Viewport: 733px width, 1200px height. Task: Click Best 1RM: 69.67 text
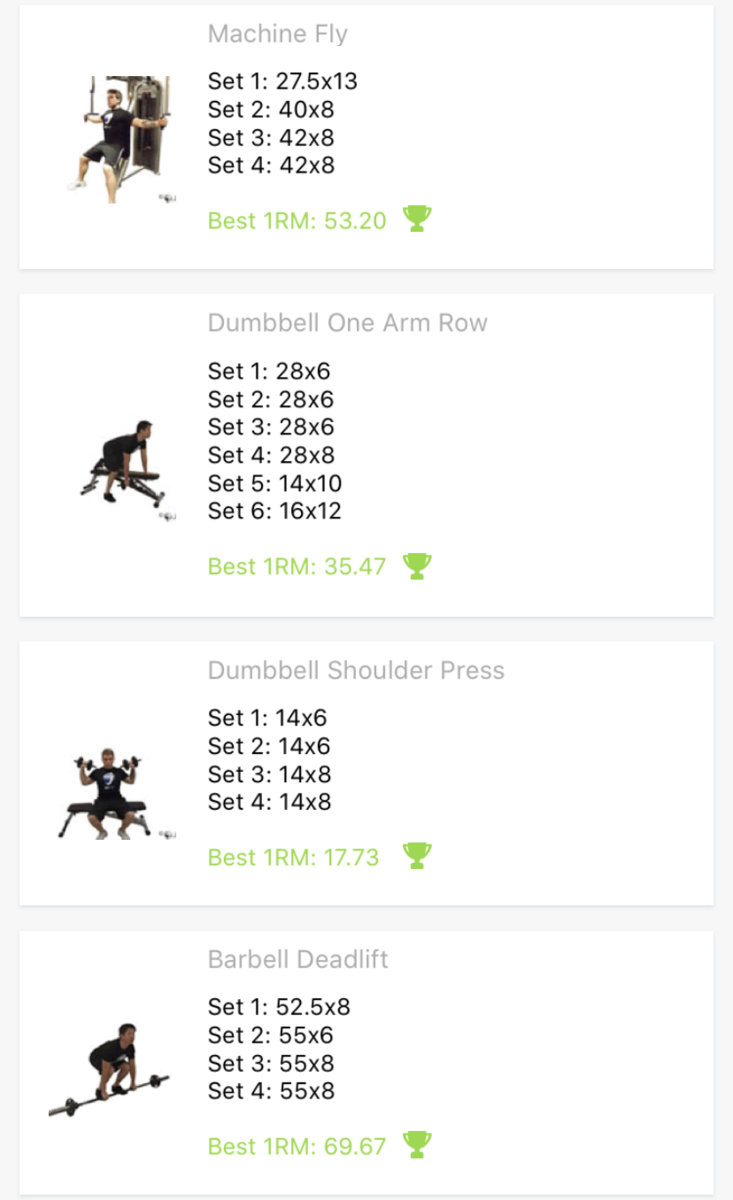tap(297, 1146)
